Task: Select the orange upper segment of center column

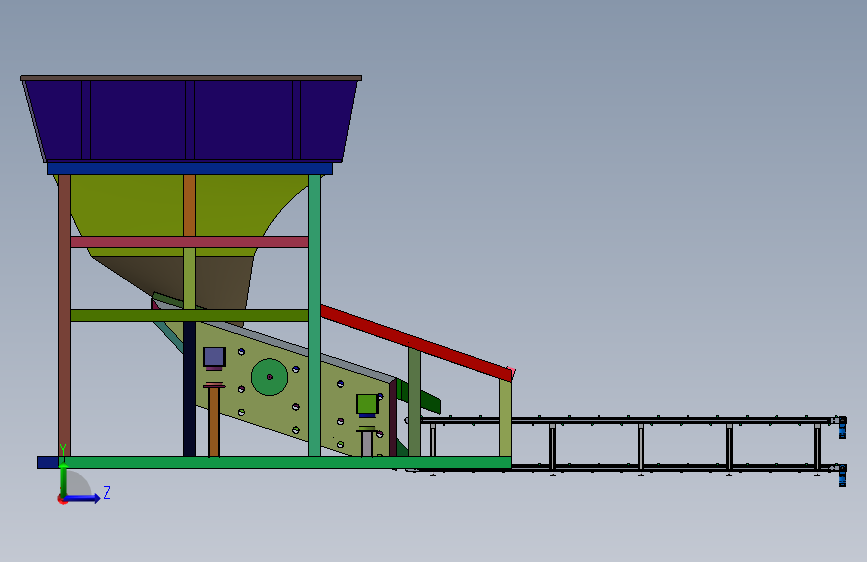Action: (189, 206)
